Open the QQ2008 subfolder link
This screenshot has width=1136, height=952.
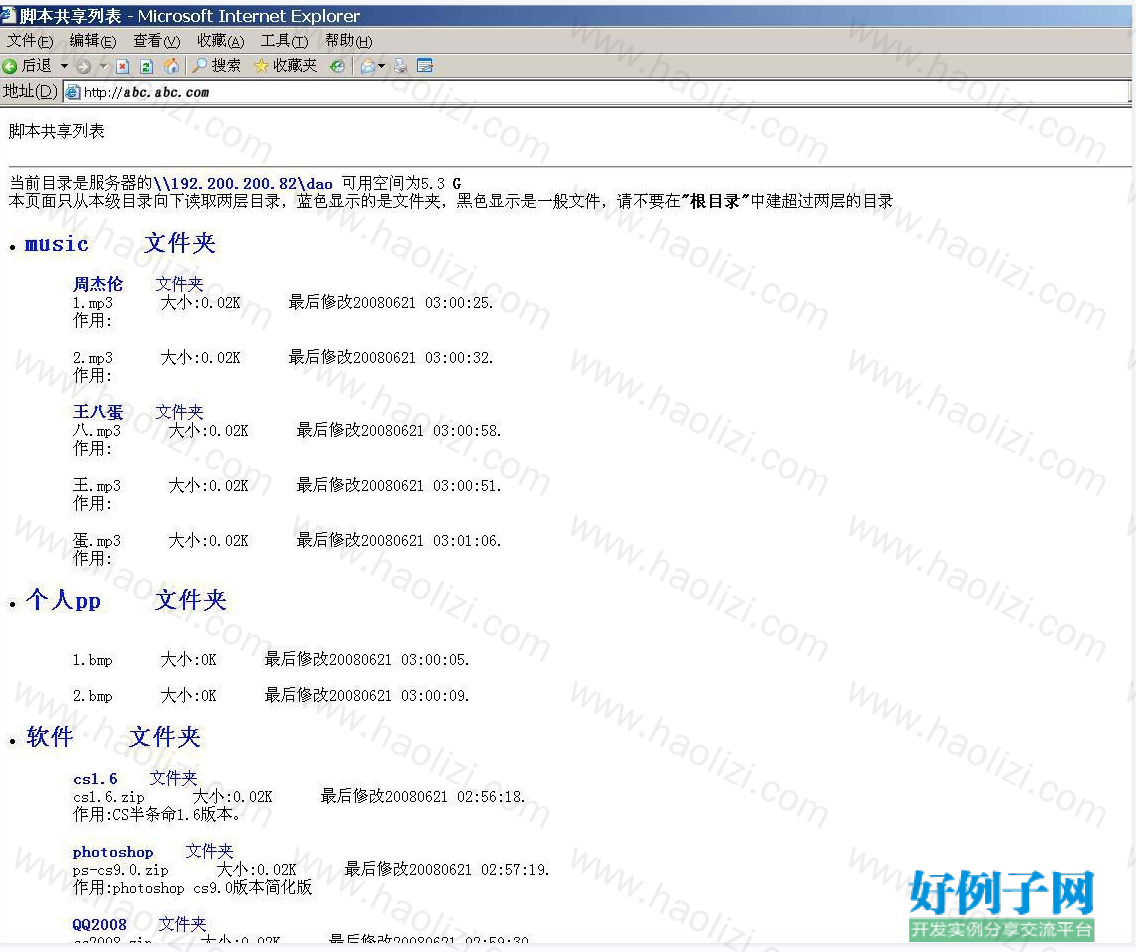(99, 924)
